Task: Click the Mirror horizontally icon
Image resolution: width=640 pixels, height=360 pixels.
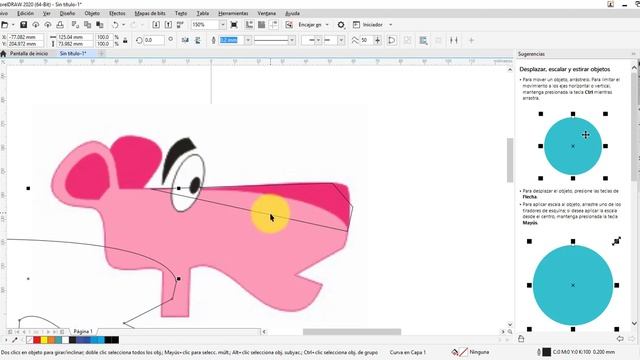Action: tap(185, 40)
